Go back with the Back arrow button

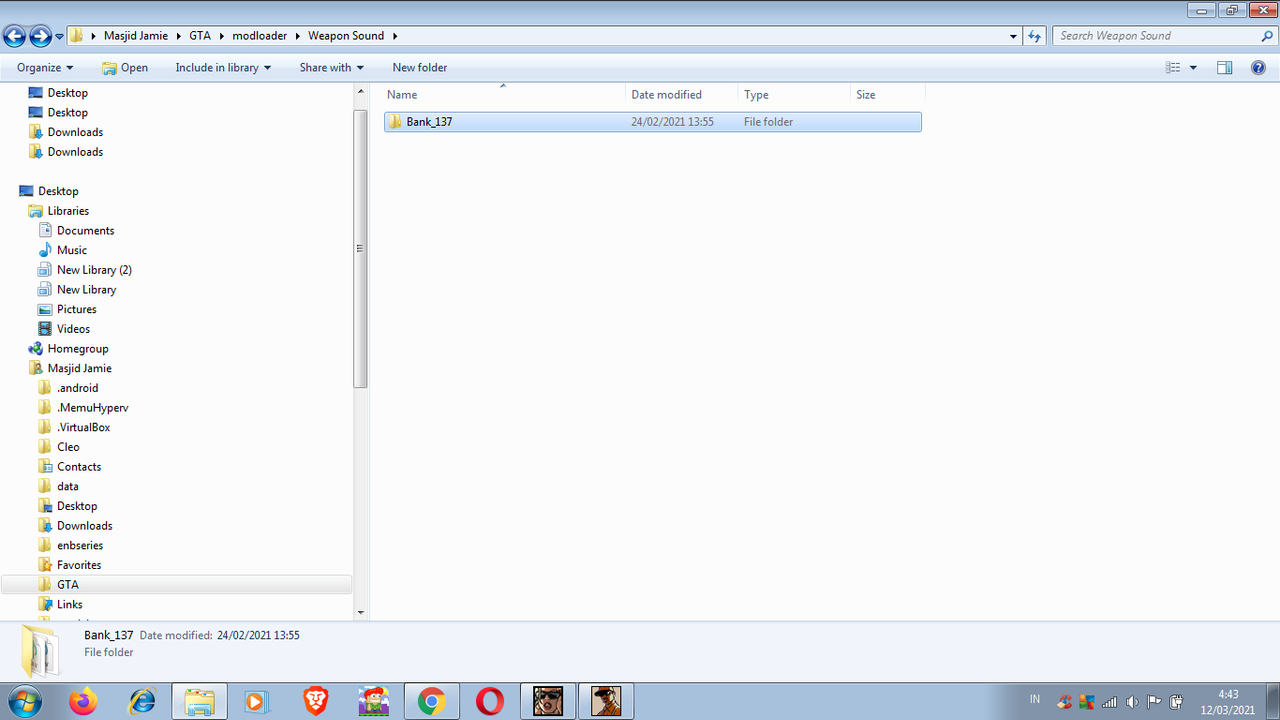tap(14, 37)
